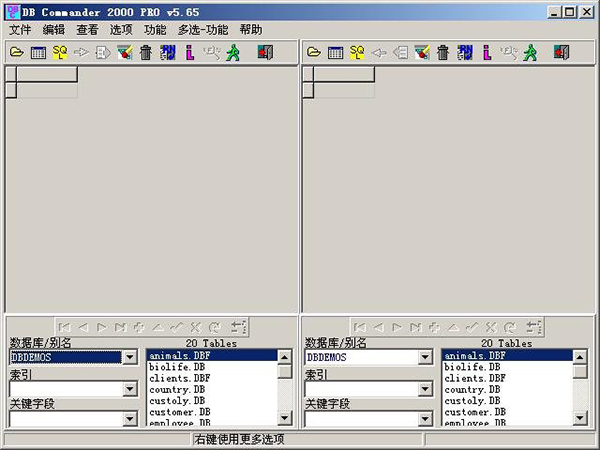600x450 pixels.
Task: Click the trash can icon in right panel toolbar
Action: coord(443,52)
